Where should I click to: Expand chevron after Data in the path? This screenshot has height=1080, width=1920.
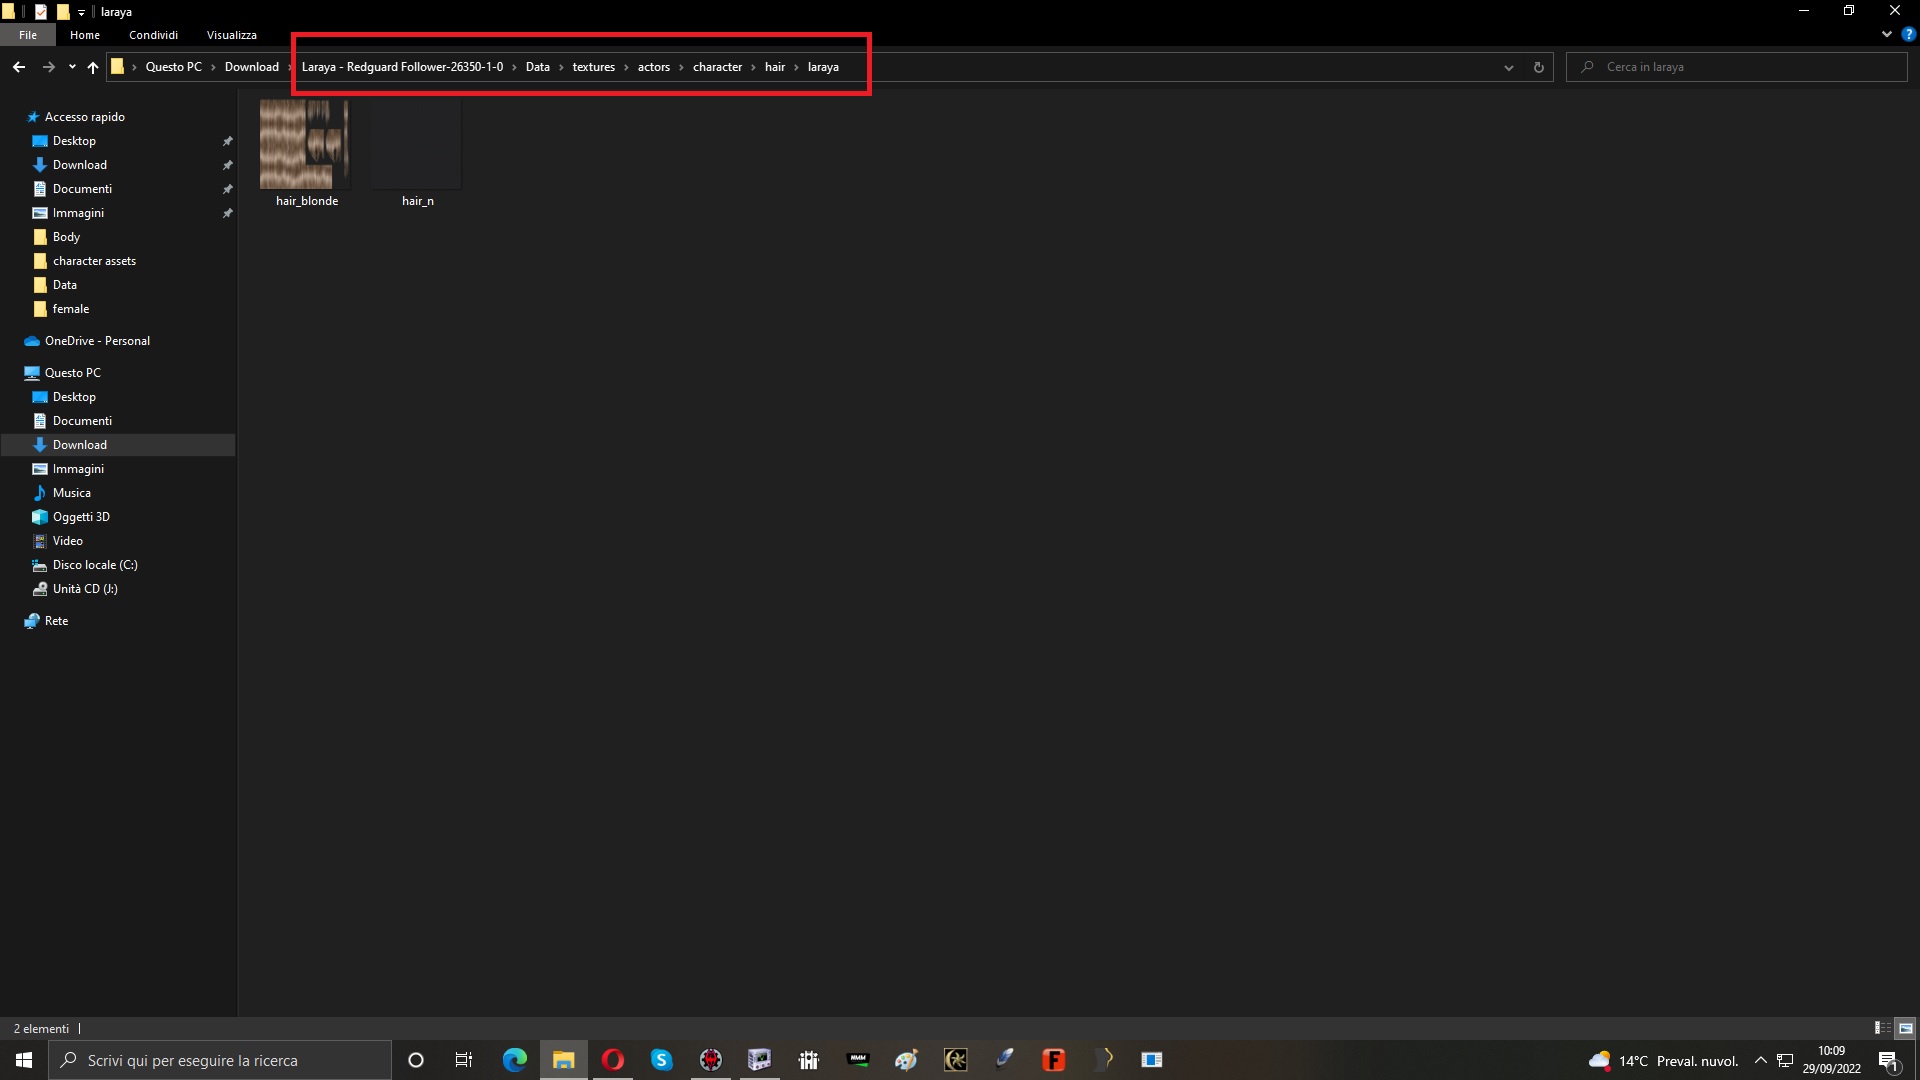pos(561,67)
